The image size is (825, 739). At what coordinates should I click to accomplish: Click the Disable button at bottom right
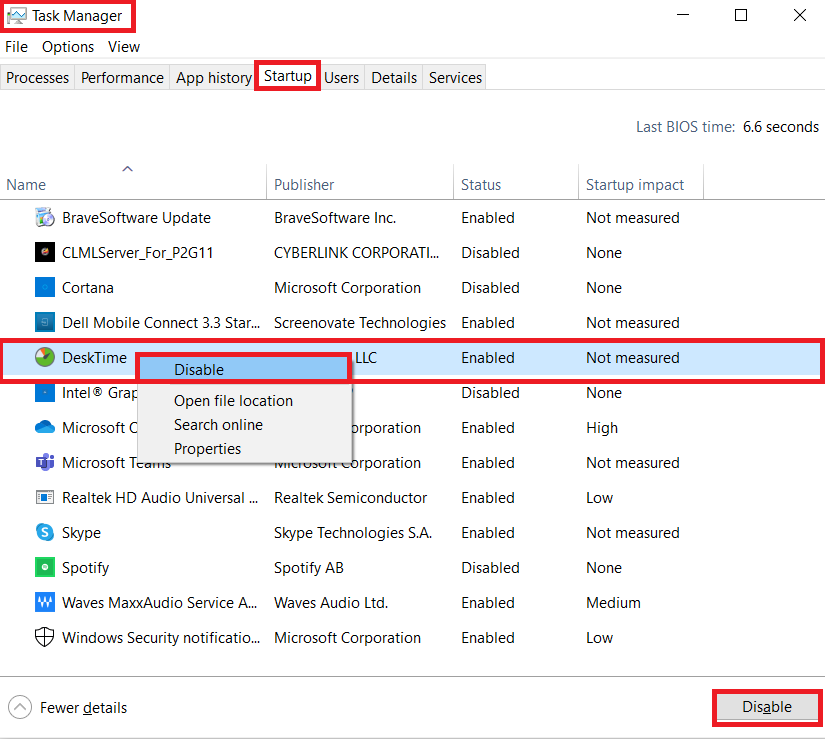point(767,707)
